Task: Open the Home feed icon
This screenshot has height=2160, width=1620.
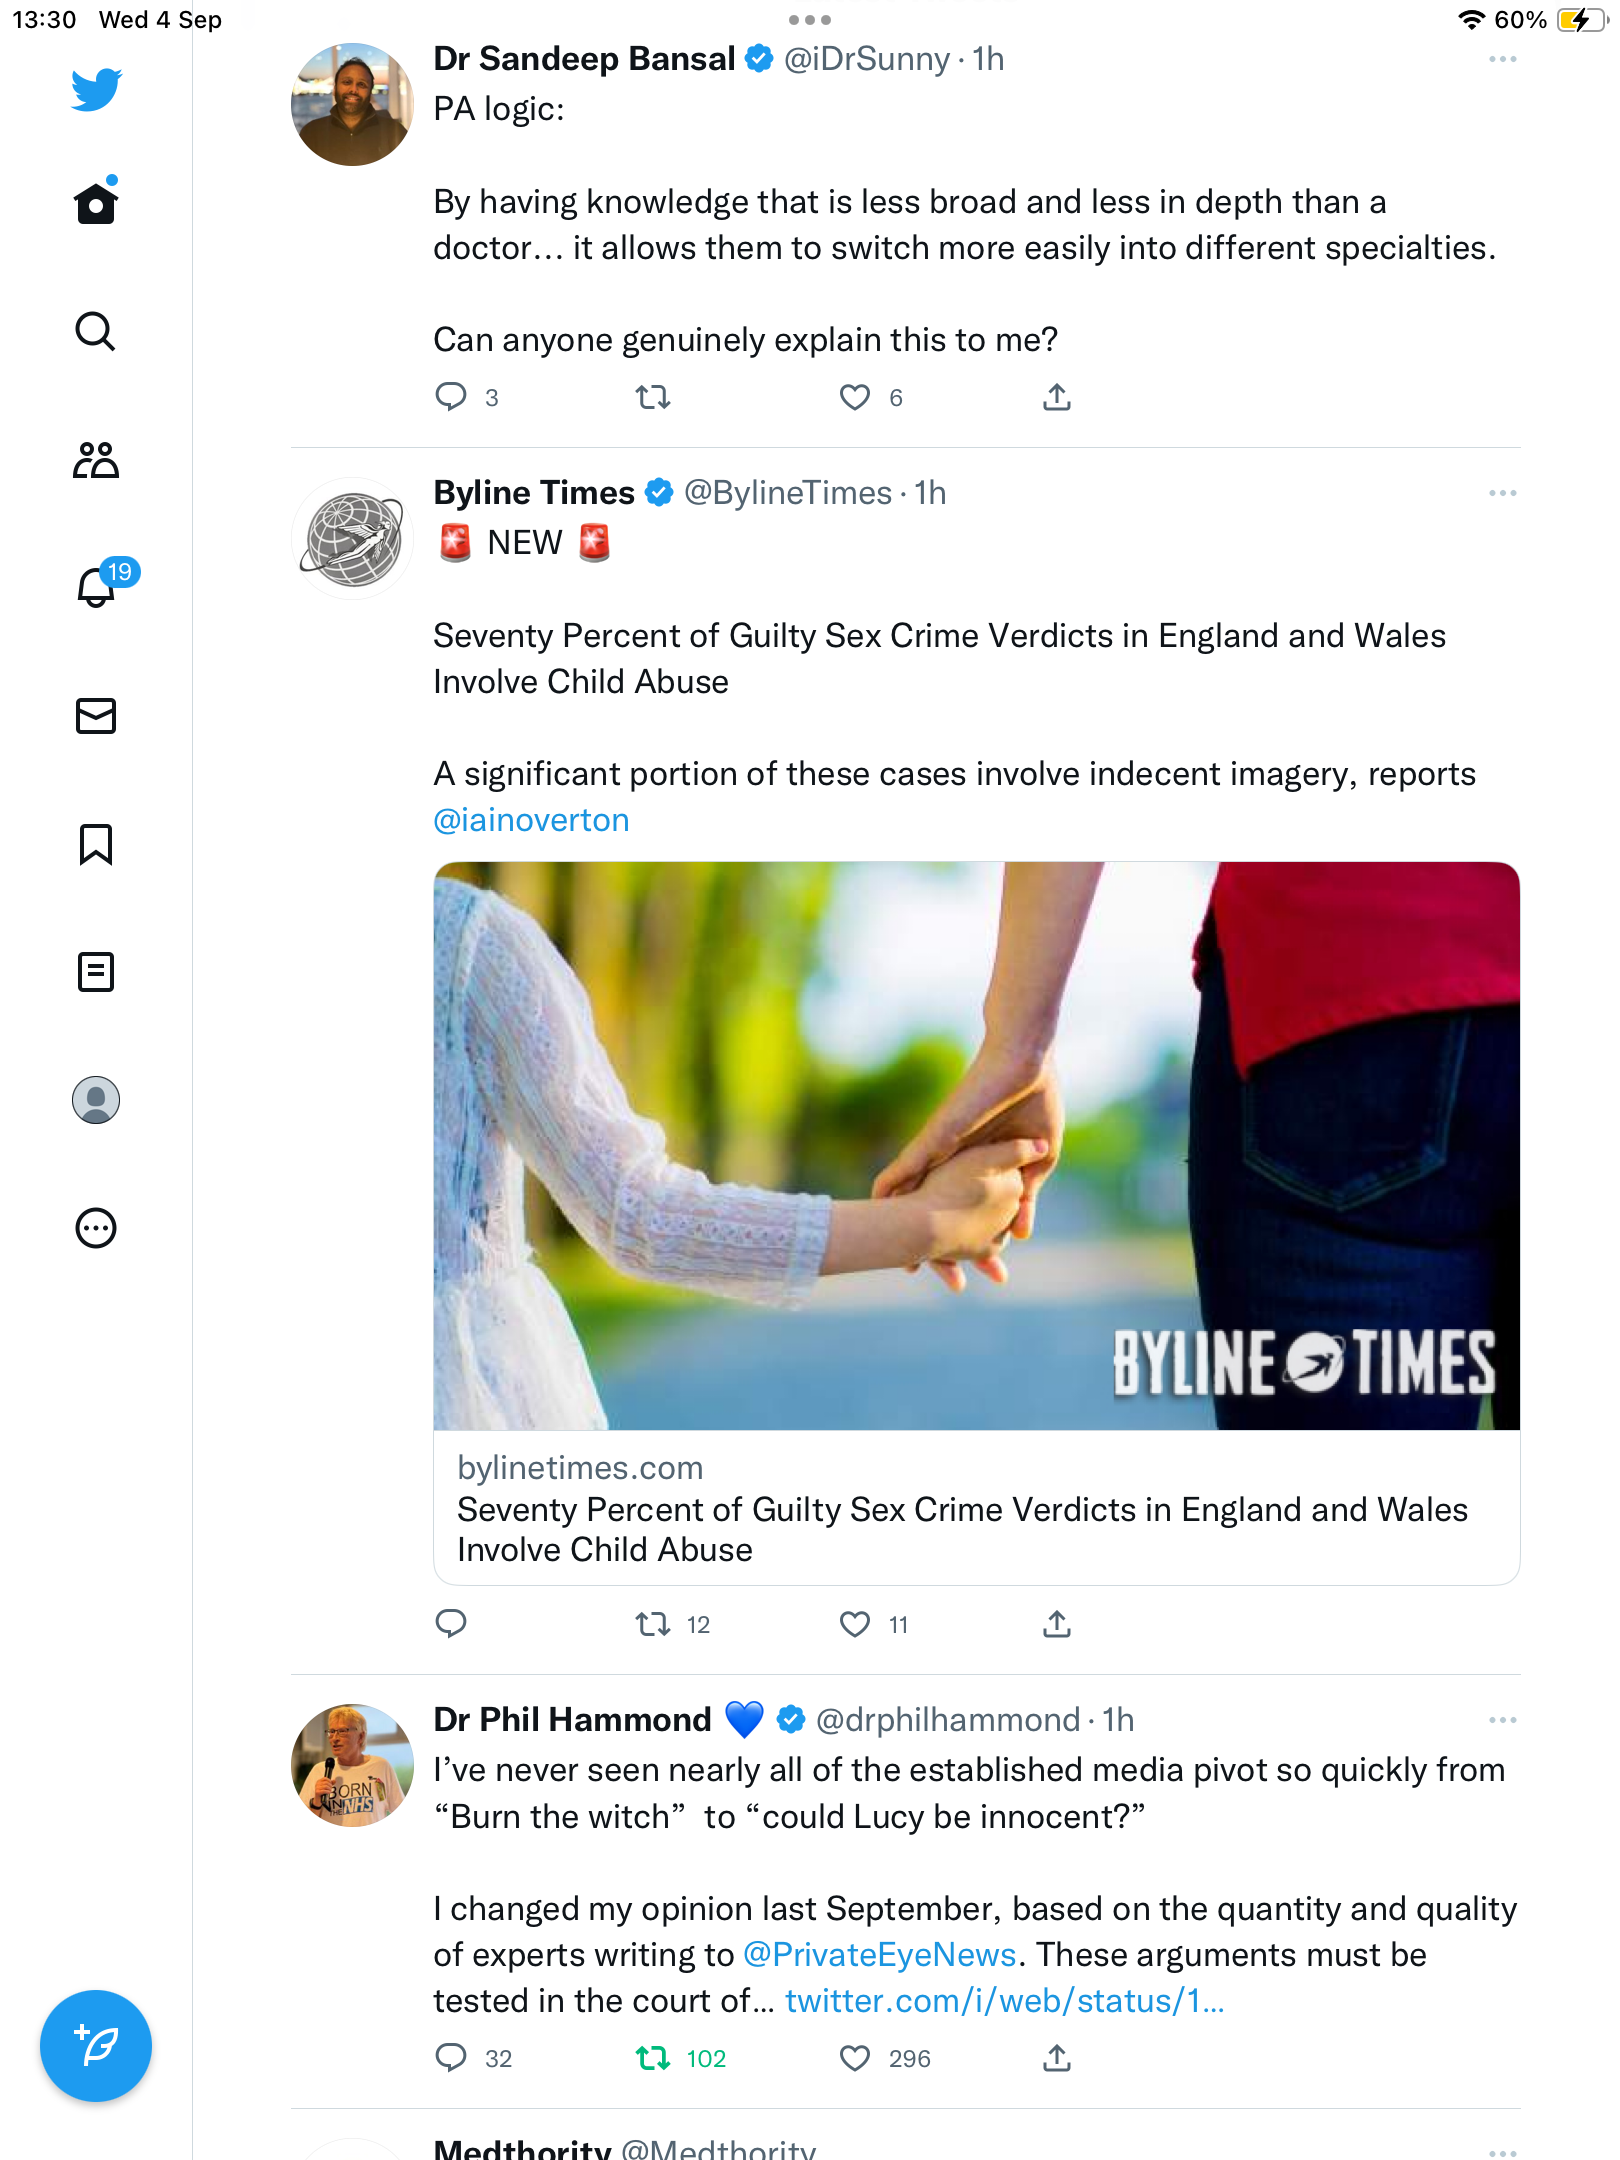Action: [96, 203]
